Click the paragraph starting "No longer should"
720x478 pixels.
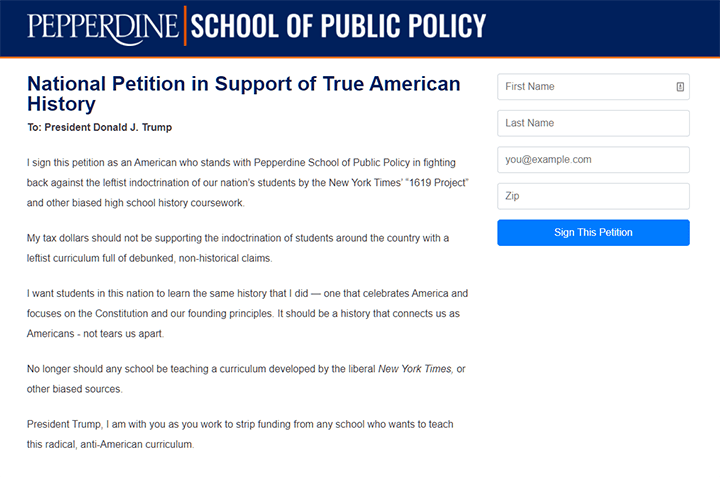tap(246, 379)
